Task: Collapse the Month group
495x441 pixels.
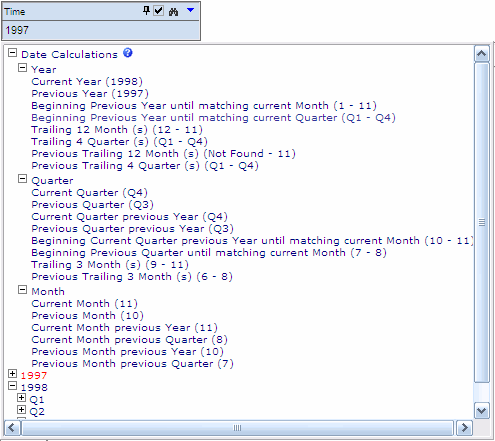Action: pyautogui.click(x=22, y=290)
